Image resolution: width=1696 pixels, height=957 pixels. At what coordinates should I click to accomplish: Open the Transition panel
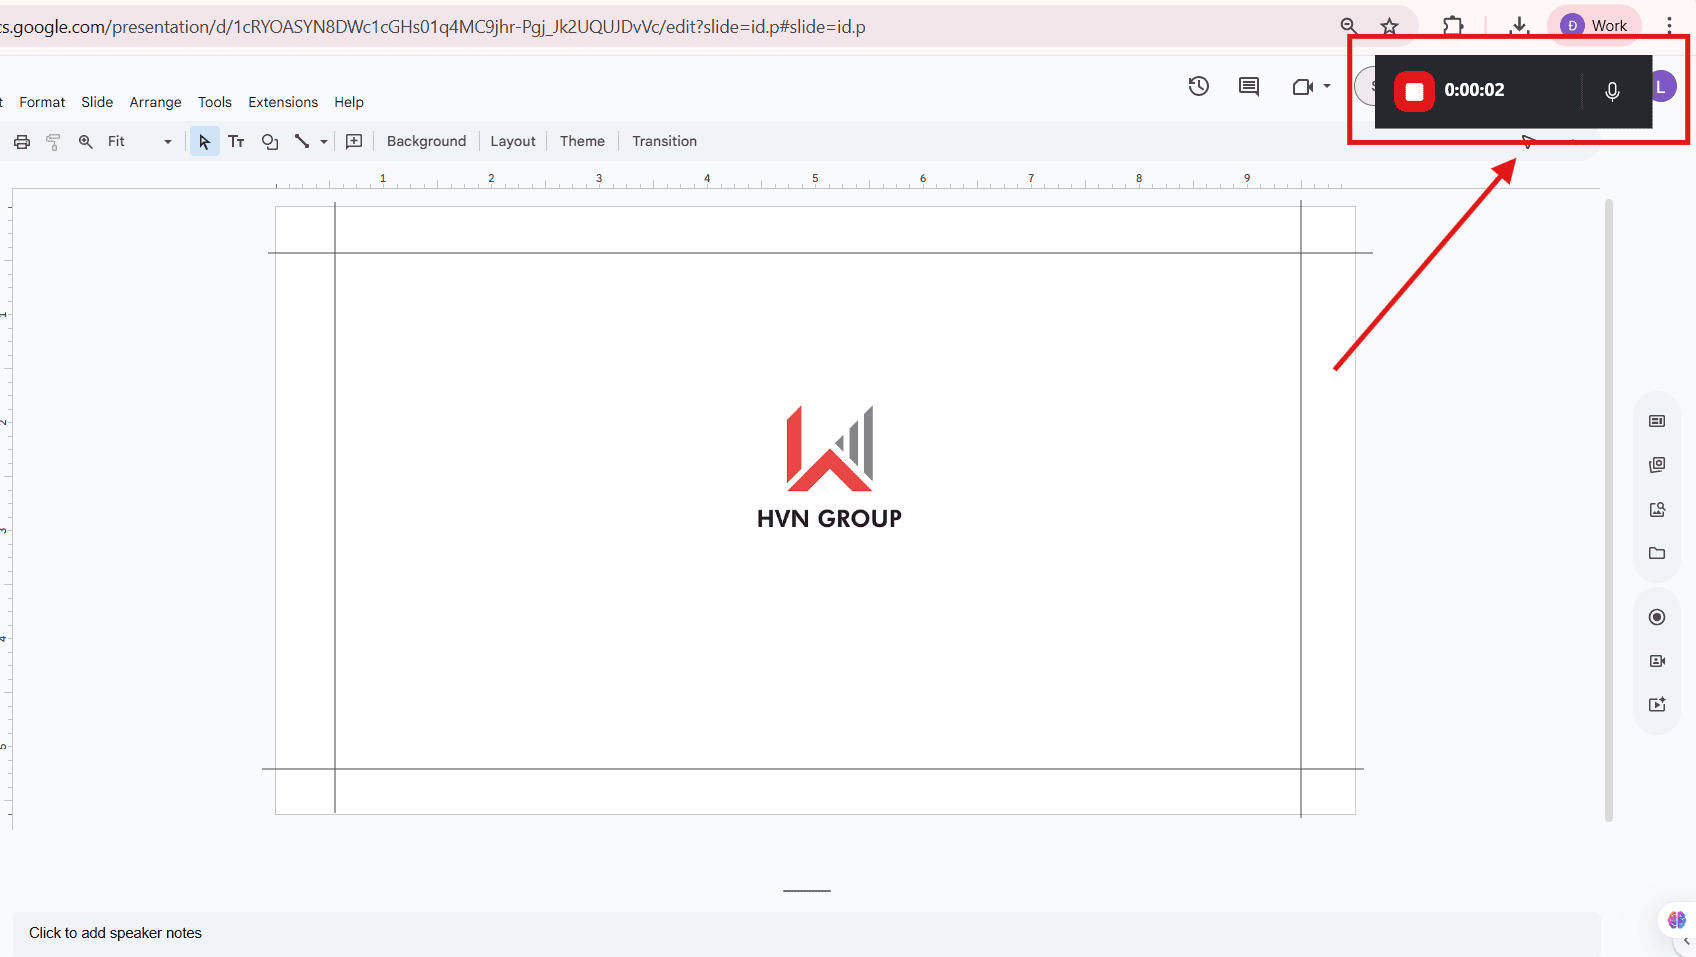point(664,142)
